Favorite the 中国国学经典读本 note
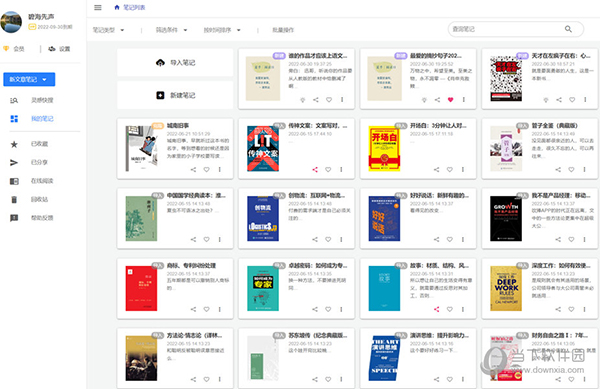 click(x=207, y=239)
